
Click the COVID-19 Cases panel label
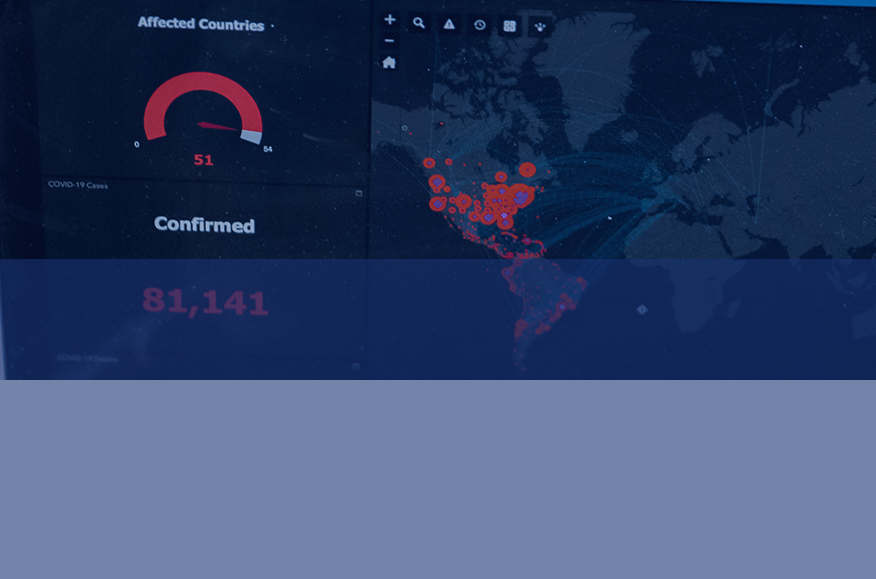pyautogui.click(x=78, y=184)
